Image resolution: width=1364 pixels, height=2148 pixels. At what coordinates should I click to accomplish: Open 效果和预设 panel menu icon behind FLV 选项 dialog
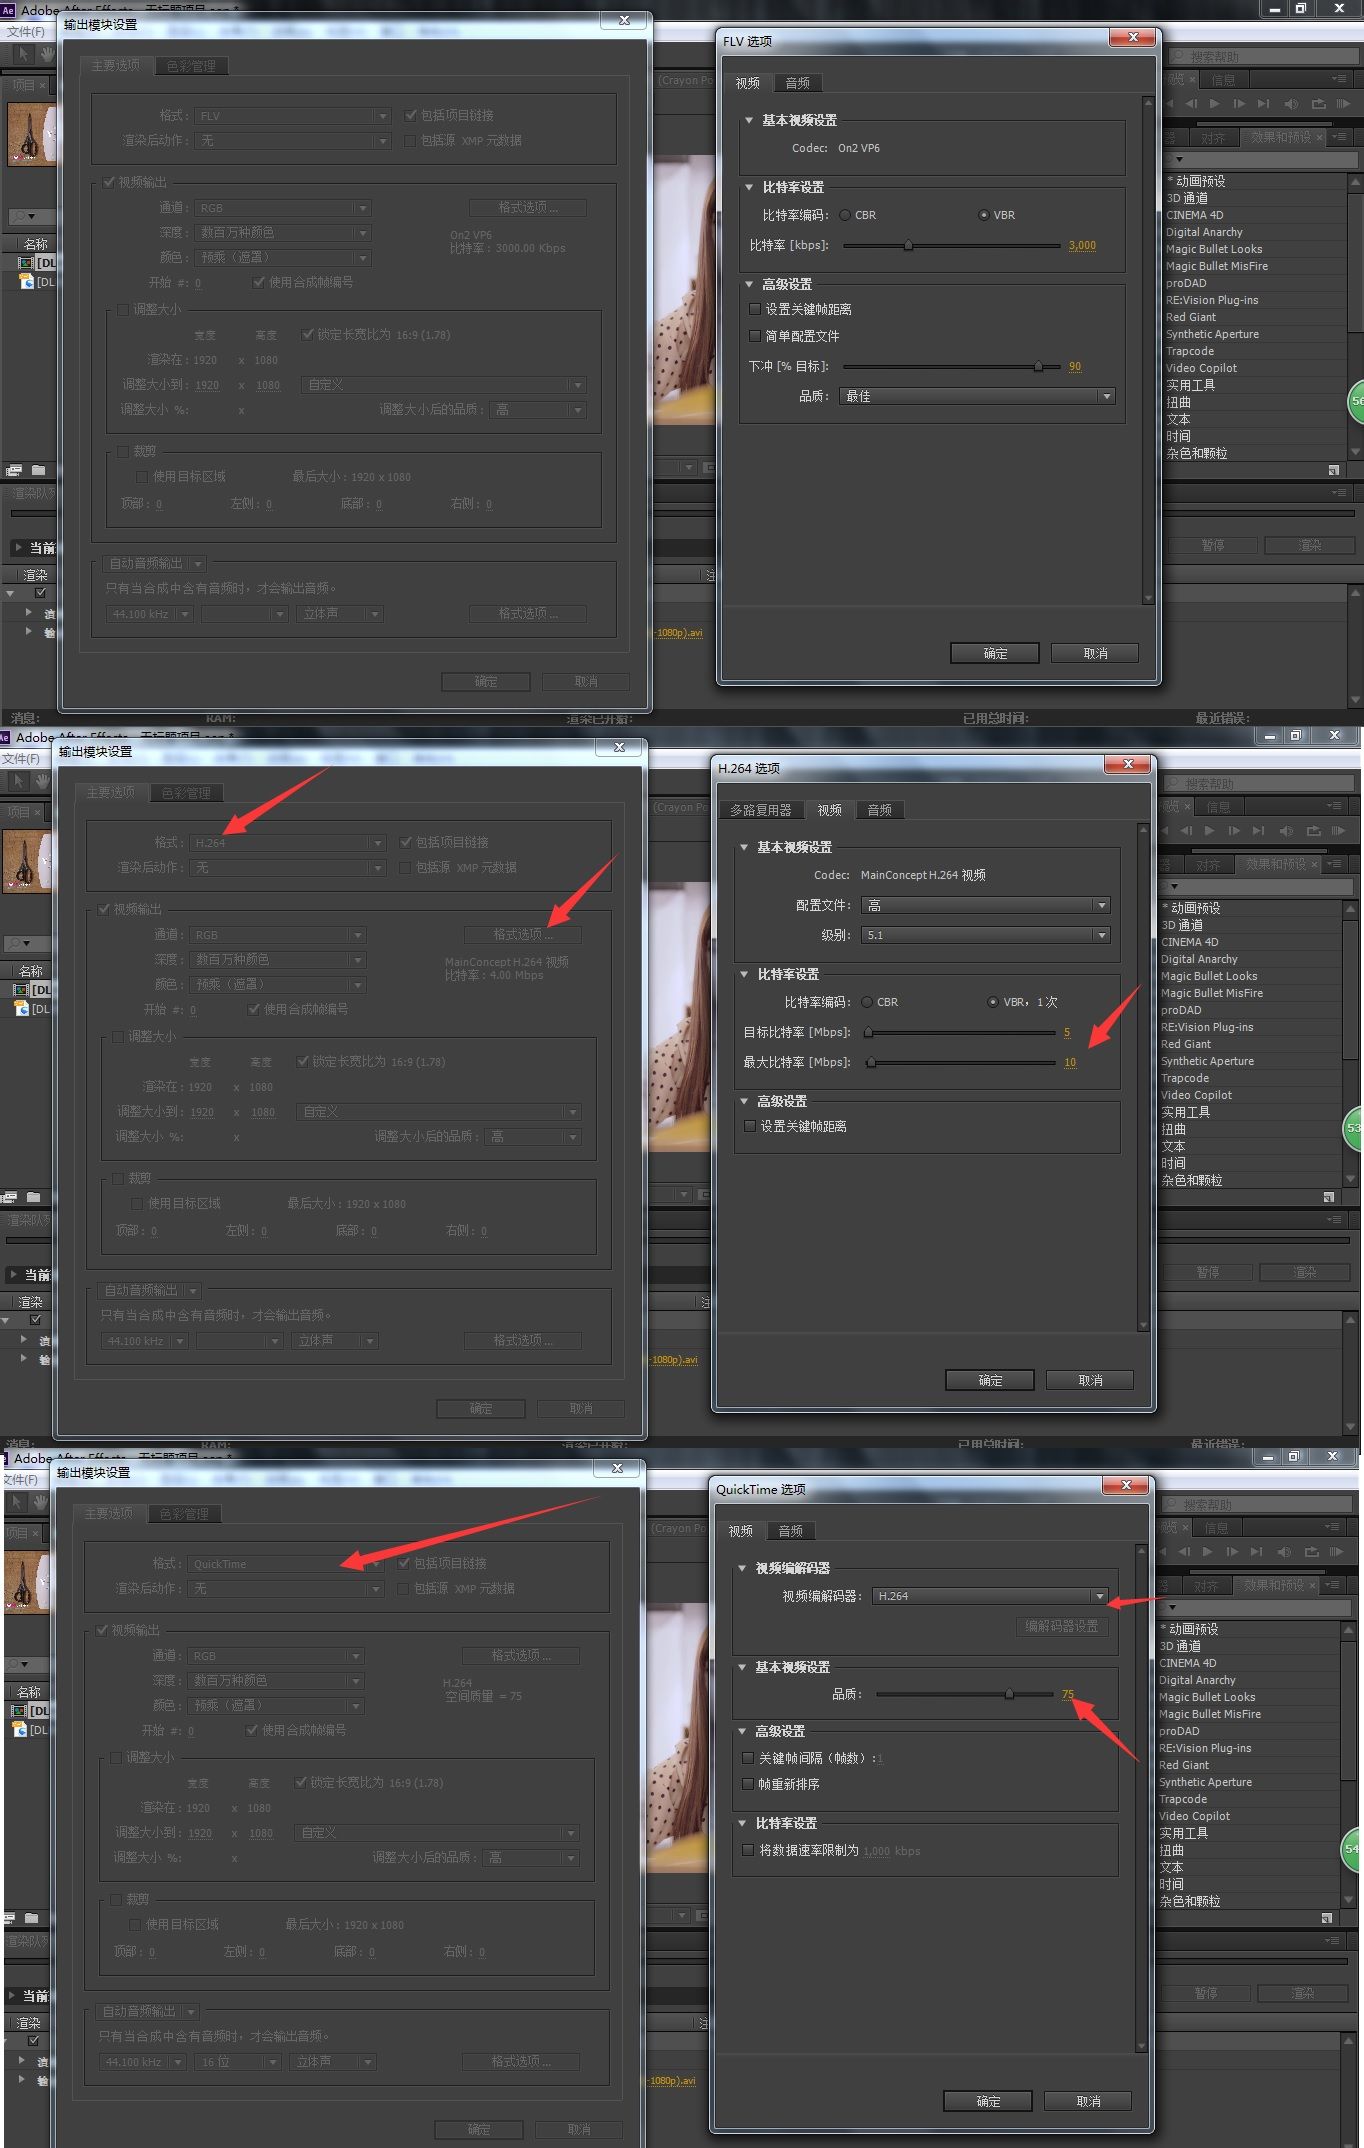click(x=1338, y=137)
